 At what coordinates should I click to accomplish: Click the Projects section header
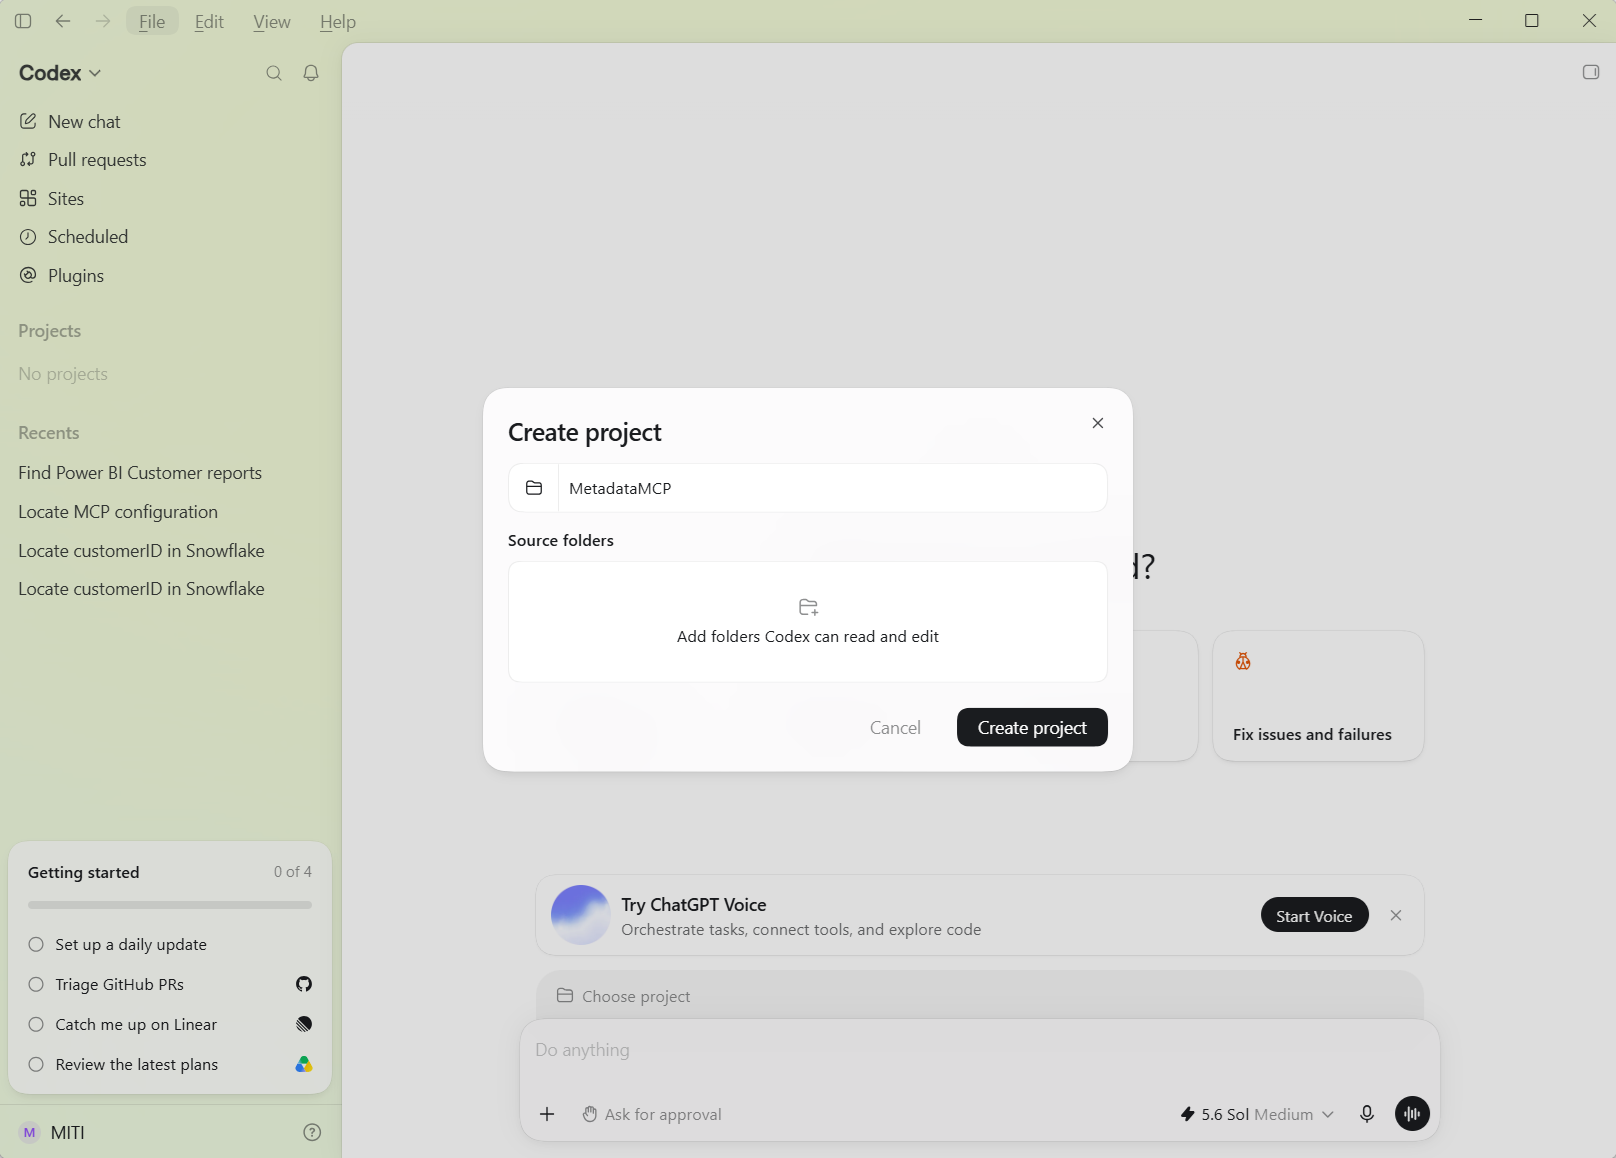[49, 331]
